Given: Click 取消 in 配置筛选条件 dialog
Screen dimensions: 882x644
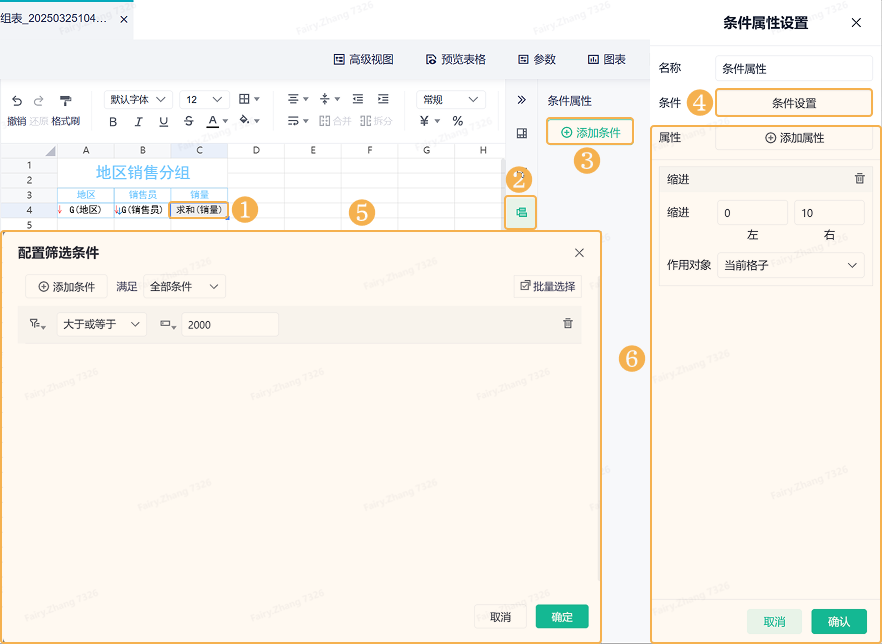Looking at the screenshot, I should 500,617.
